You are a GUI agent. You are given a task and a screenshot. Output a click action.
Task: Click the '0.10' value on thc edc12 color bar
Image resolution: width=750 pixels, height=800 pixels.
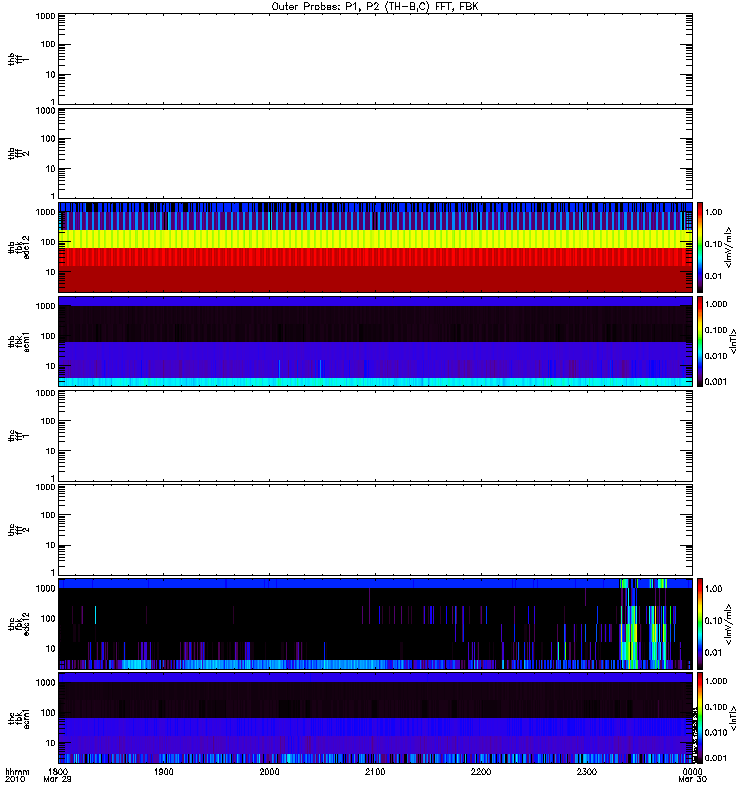tap(714, 621)
